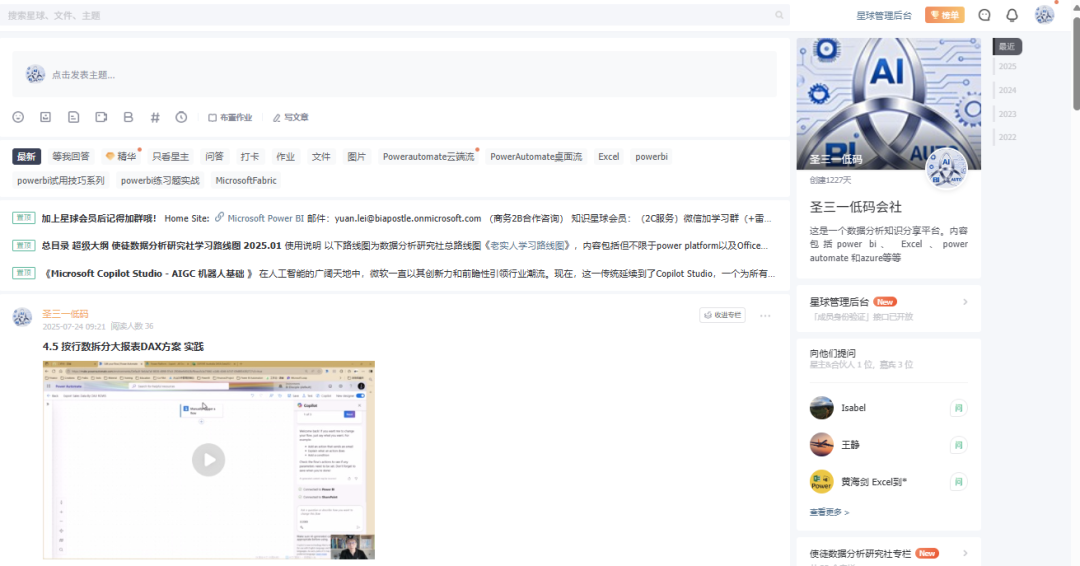Ask 黄海剑 Excel到 a question icon
Screen dimensions: 1080x566
pos(958,482)
